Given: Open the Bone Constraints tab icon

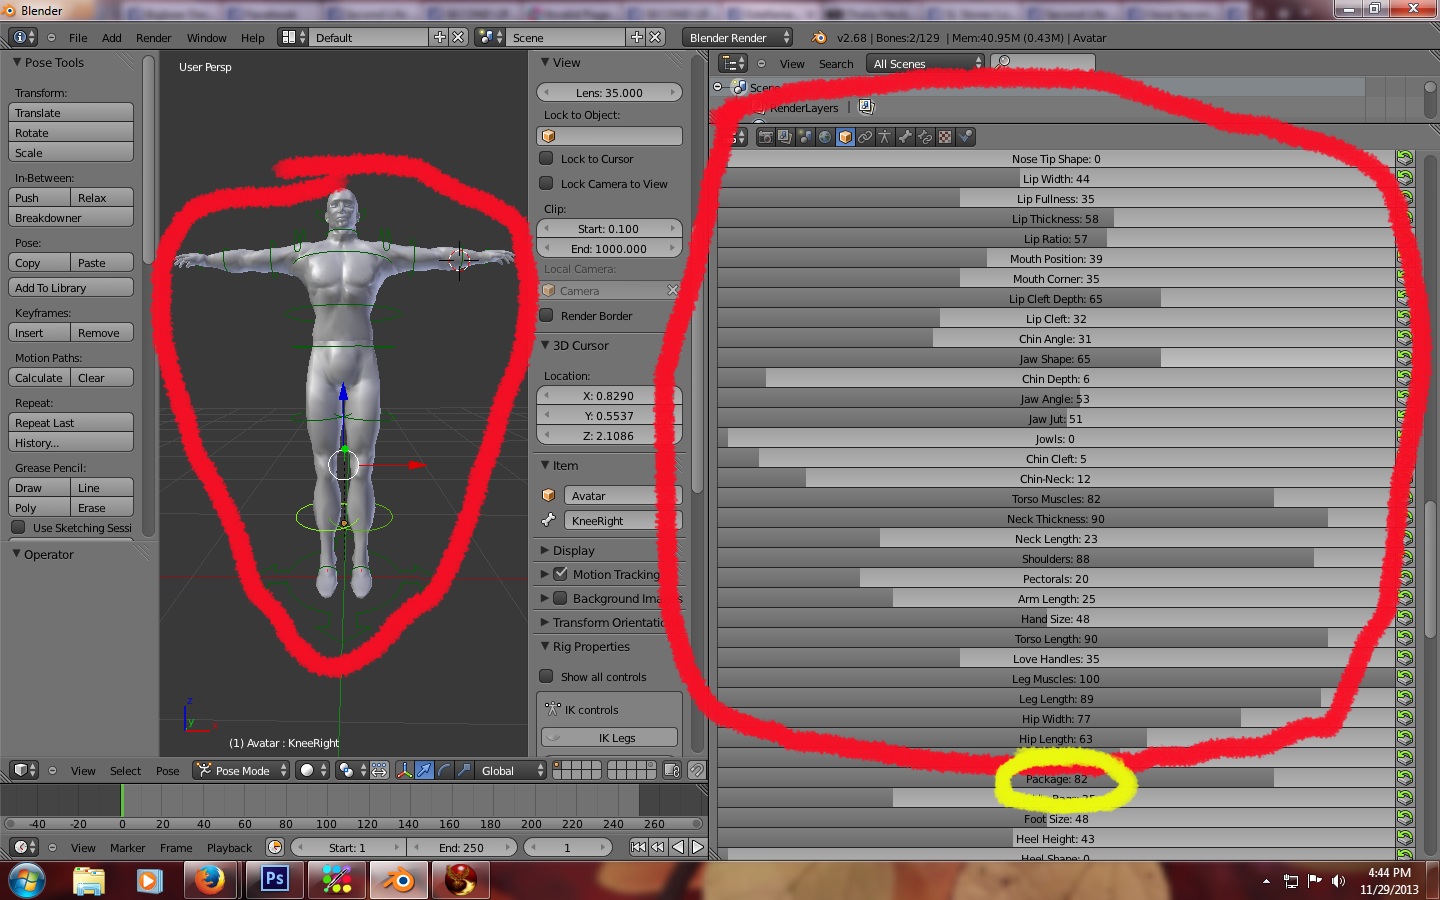Looking at the screenshot, I should [x=925, y=137].
